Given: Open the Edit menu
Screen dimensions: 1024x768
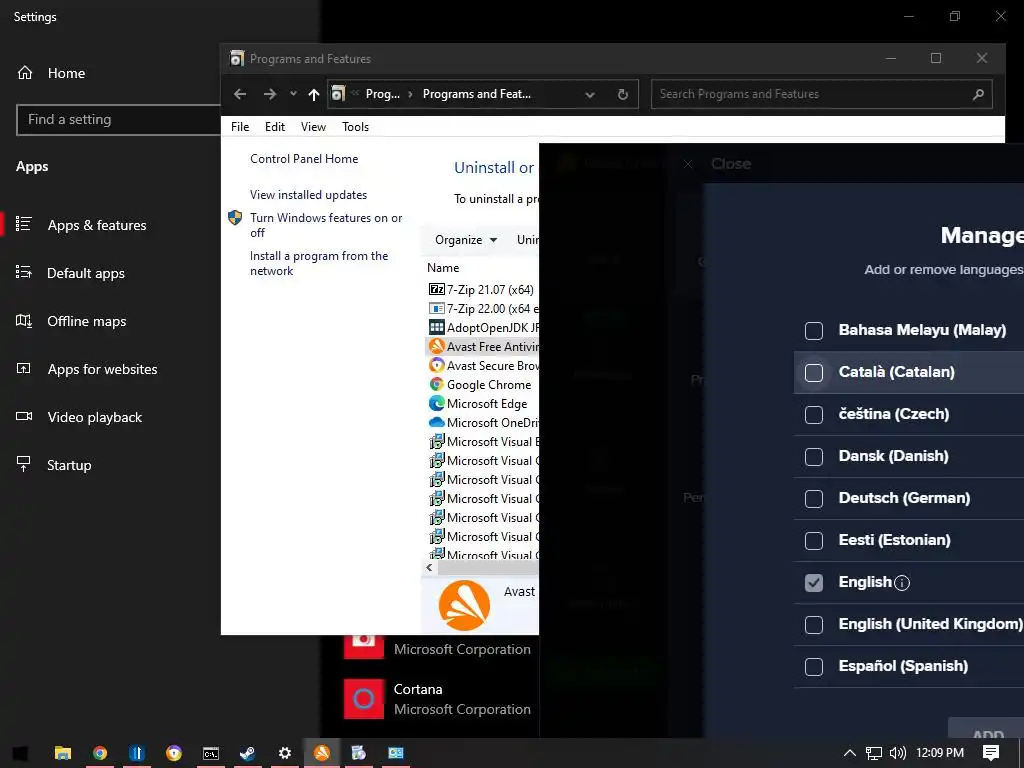Looking at the screenshot, I should pyautogui.click(x=274, y=127).
